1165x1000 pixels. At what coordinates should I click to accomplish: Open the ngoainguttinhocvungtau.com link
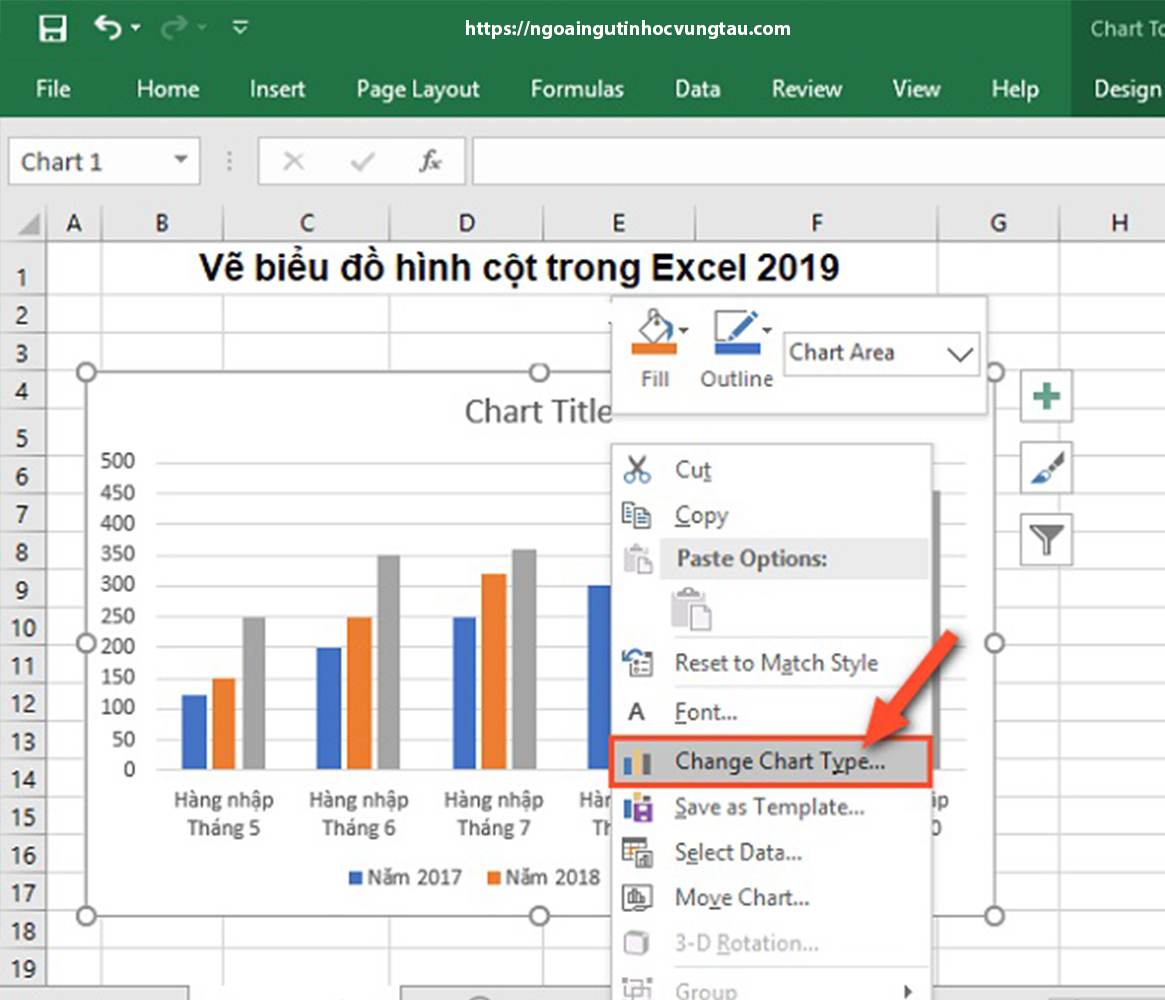click(x=628, y=28)
